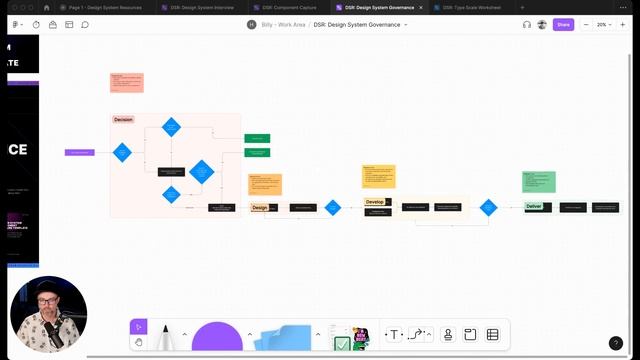Open widgets and stickers library
640x360 pixels.
[x=349, y=337]
